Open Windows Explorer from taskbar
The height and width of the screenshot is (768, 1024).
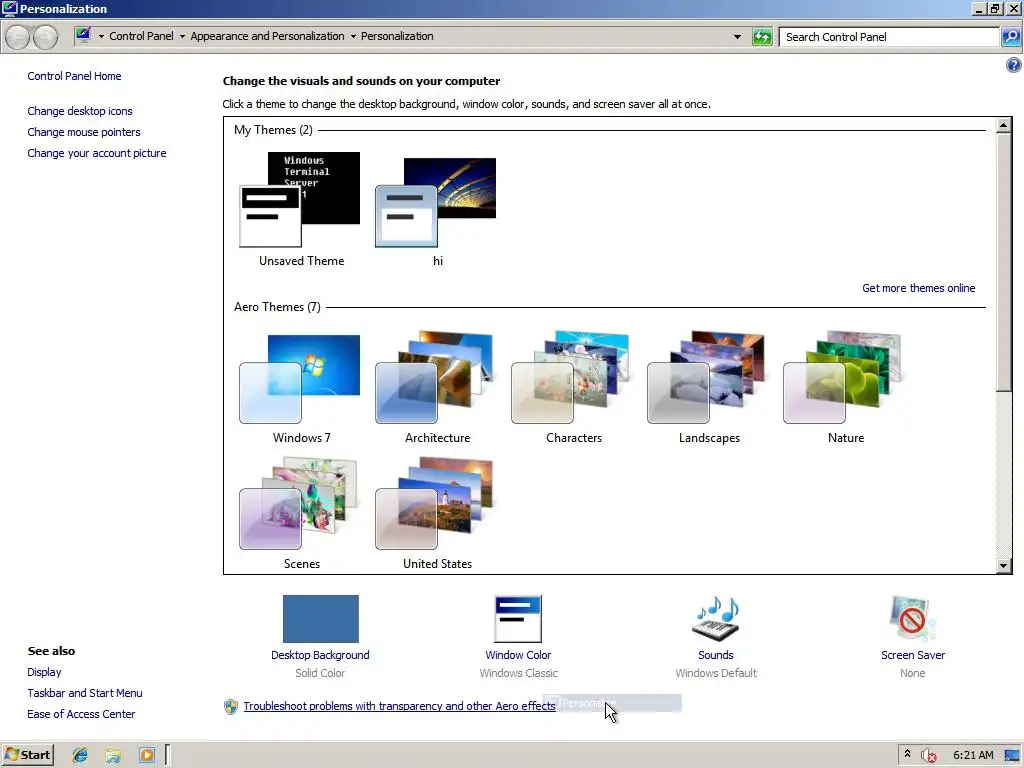coord(113,756)
